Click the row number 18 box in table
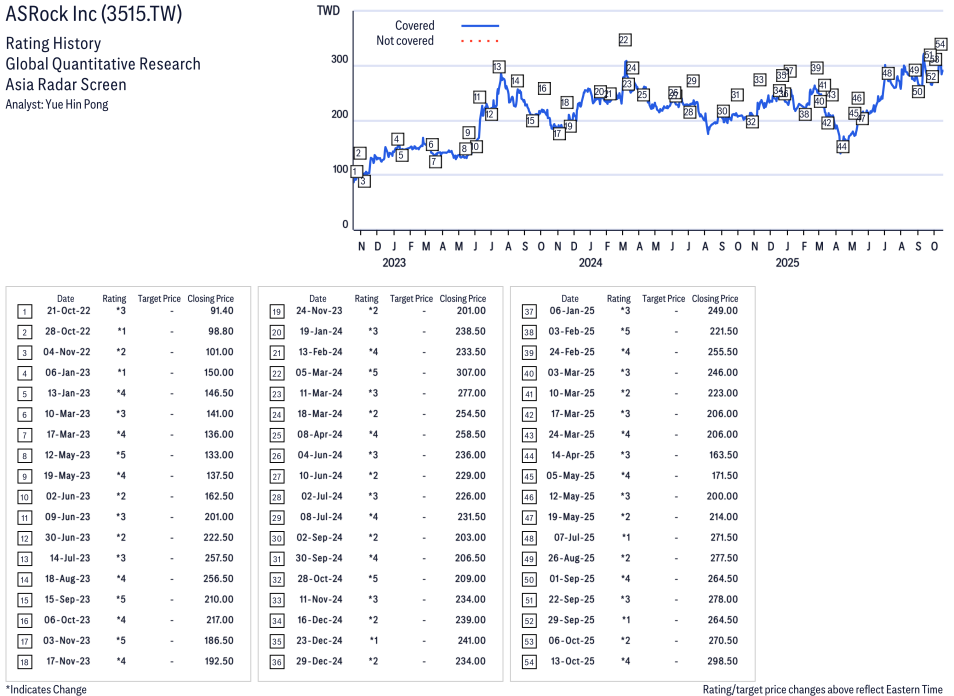Viewport: 954px width, 696px height. click(23, 661)
